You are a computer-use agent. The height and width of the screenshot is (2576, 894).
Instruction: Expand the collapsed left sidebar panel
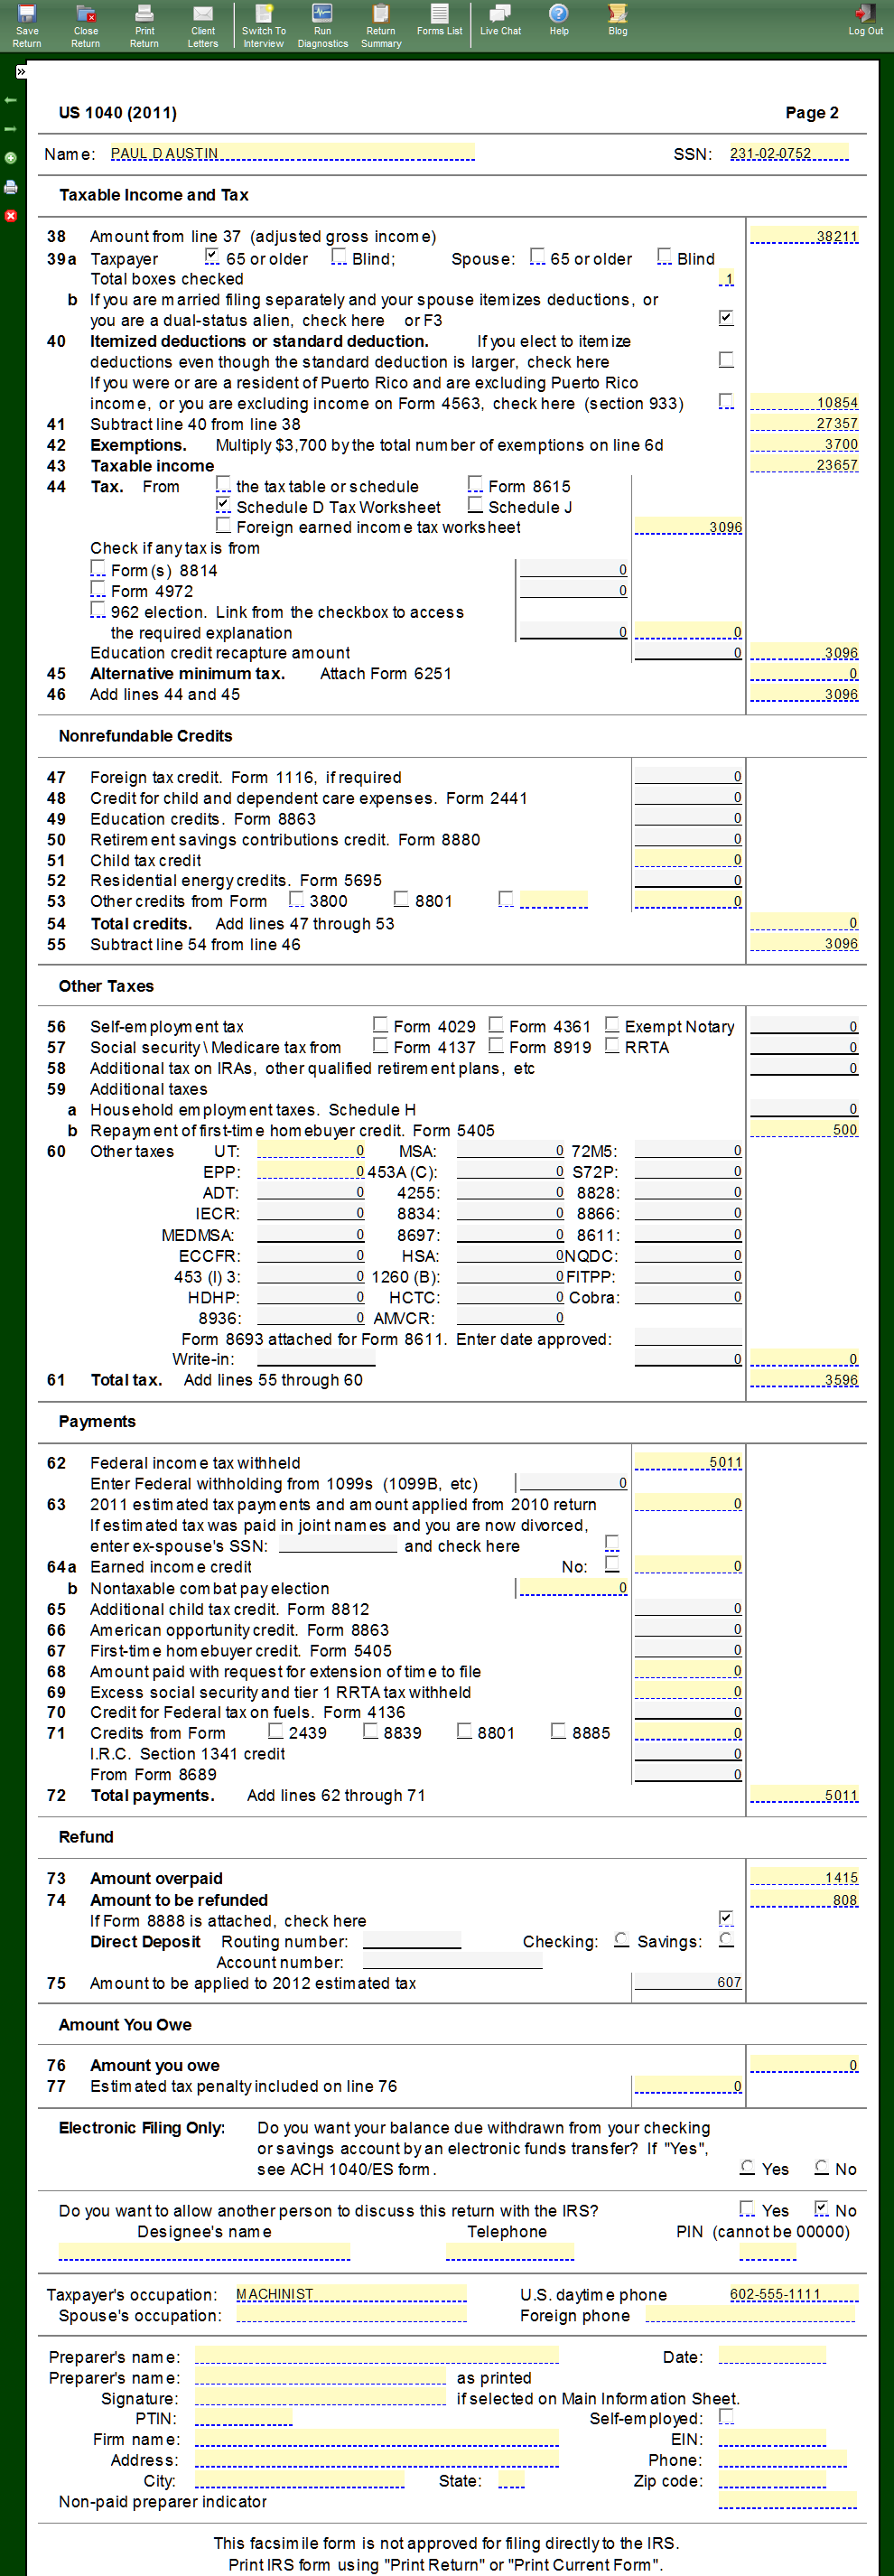point(20,72)
